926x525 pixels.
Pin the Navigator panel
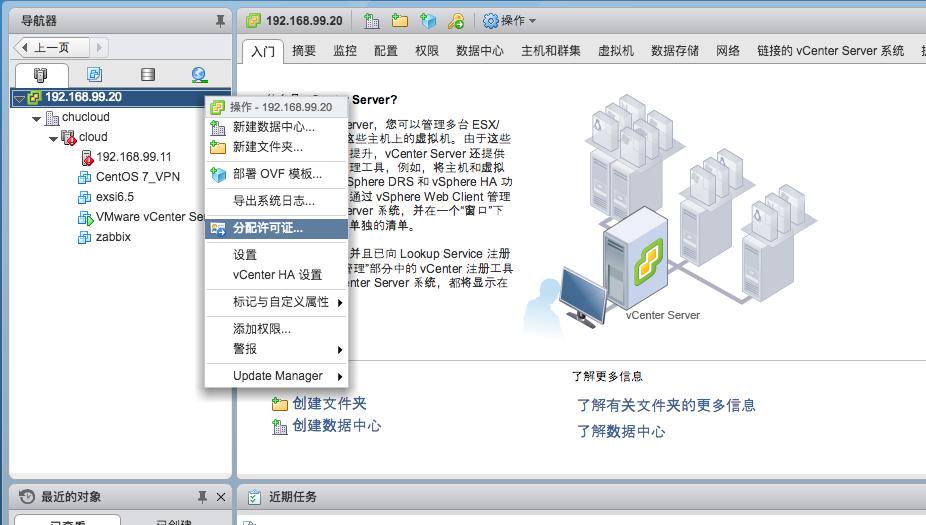[220, 21]
